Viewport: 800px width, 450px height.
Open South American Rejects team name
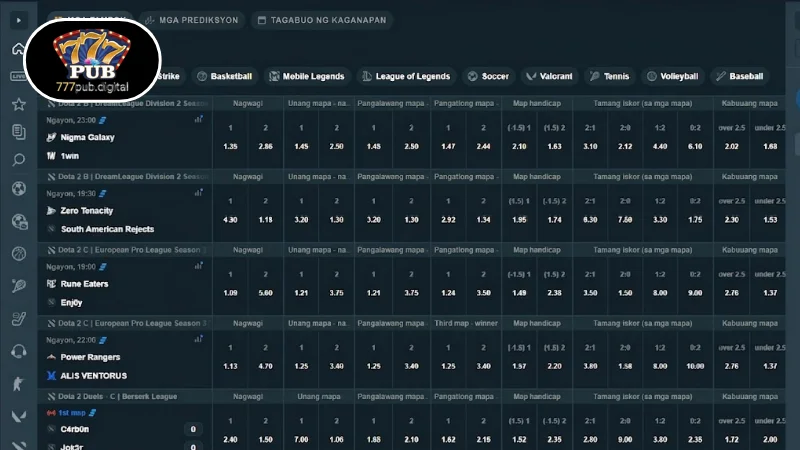[108, 229]
